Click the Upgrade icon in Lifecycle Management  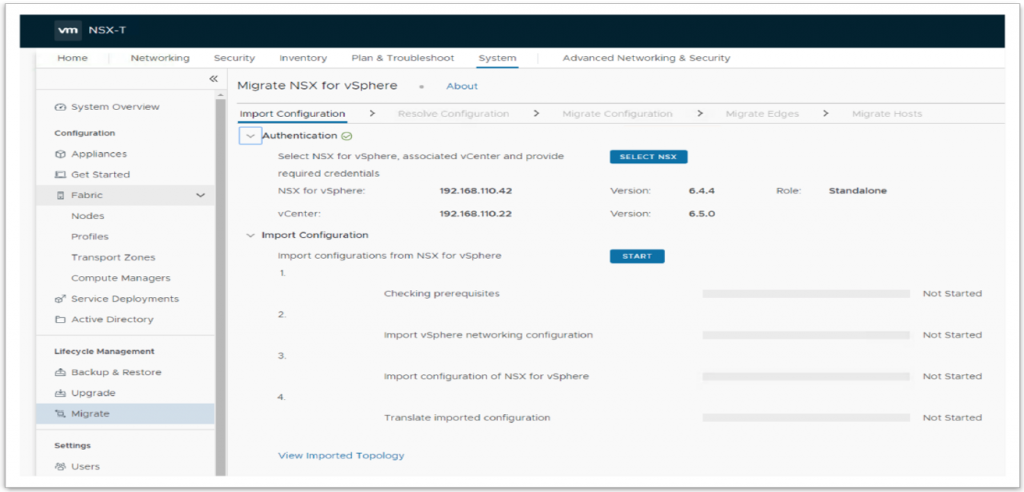[61, 393]
